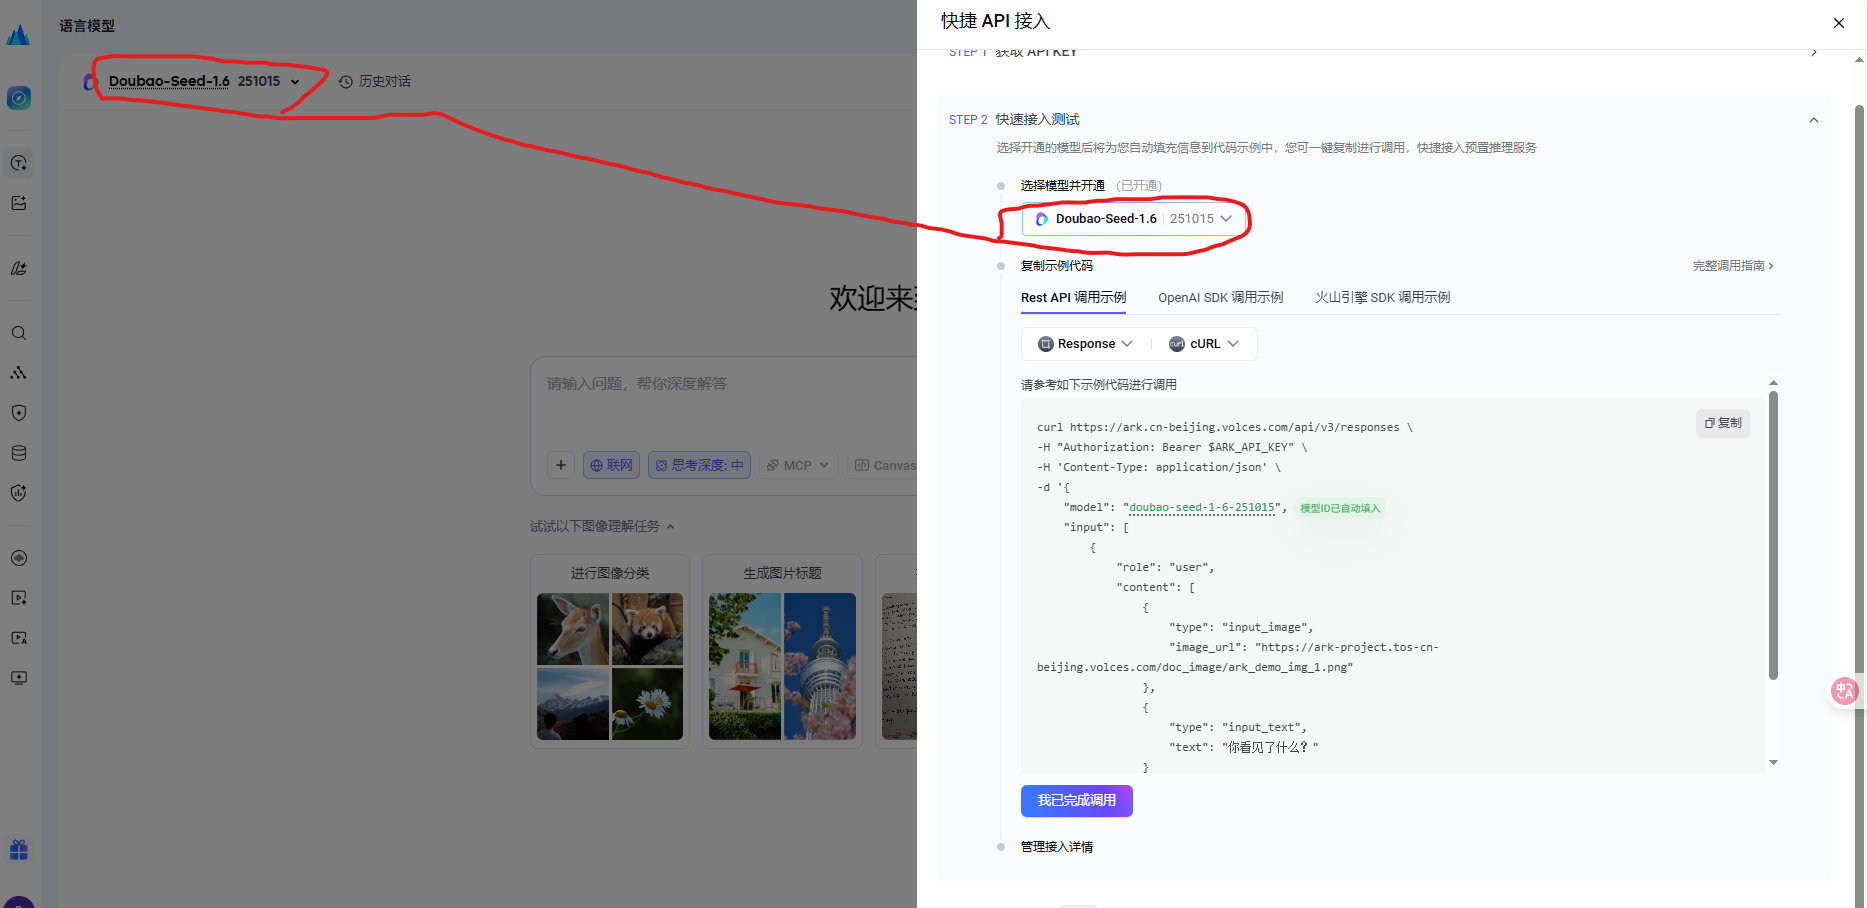Open the compass explore icon in the sidebar
The width and height of the screenshot is (1868, 908).
point(19,98)
